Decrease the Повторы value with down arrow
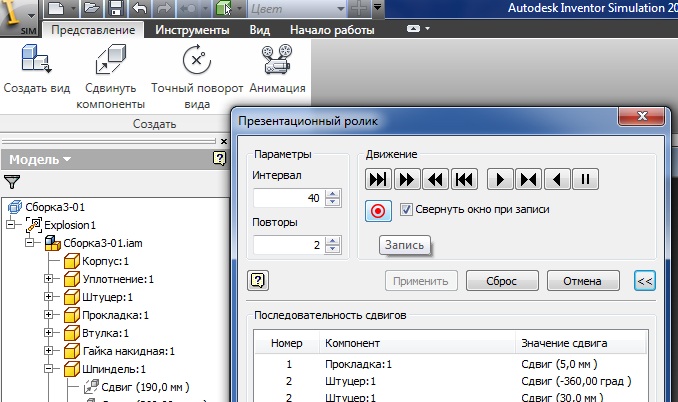The height and width of the screenshot is (402, 678). coord(333,249)
